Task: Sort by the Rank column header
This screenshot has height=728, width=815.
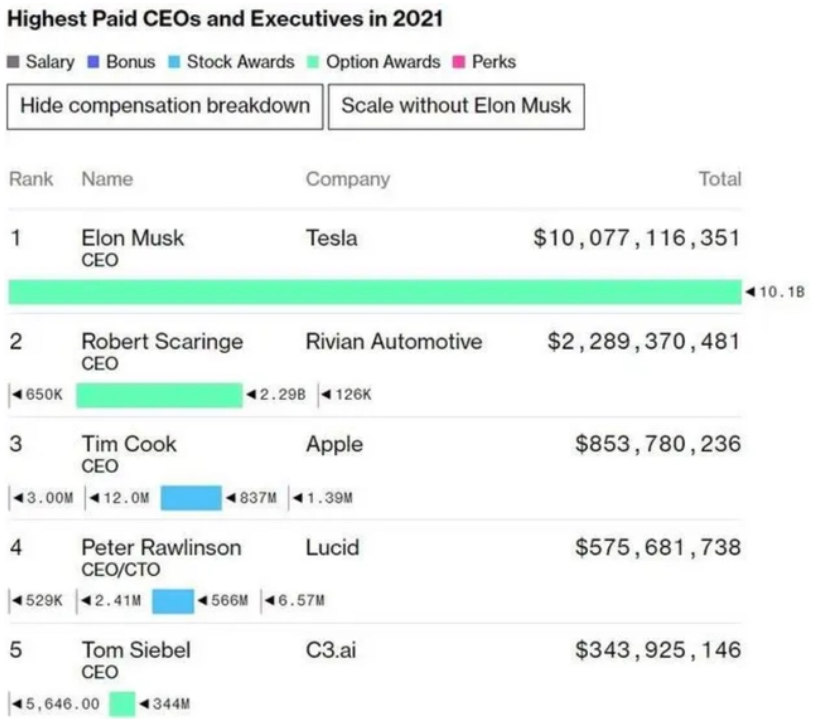Action: [x=30, y=180]
